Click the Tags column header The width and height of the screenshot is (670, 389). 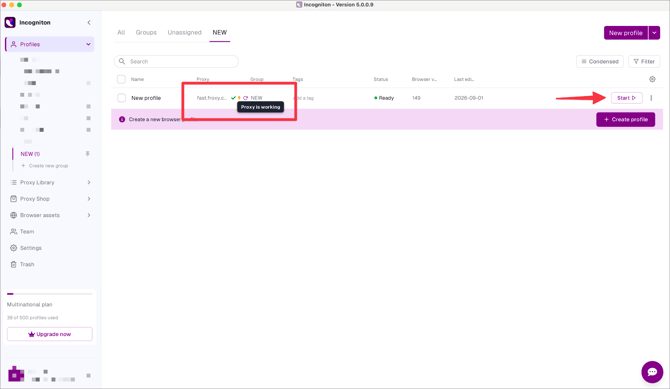point(298,79)
